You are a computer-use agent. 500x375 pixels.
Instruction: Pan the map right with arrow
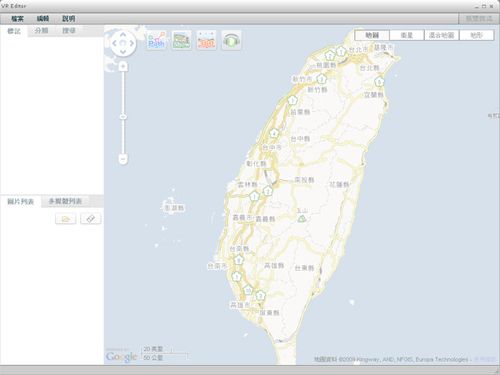tap(132, 43)
